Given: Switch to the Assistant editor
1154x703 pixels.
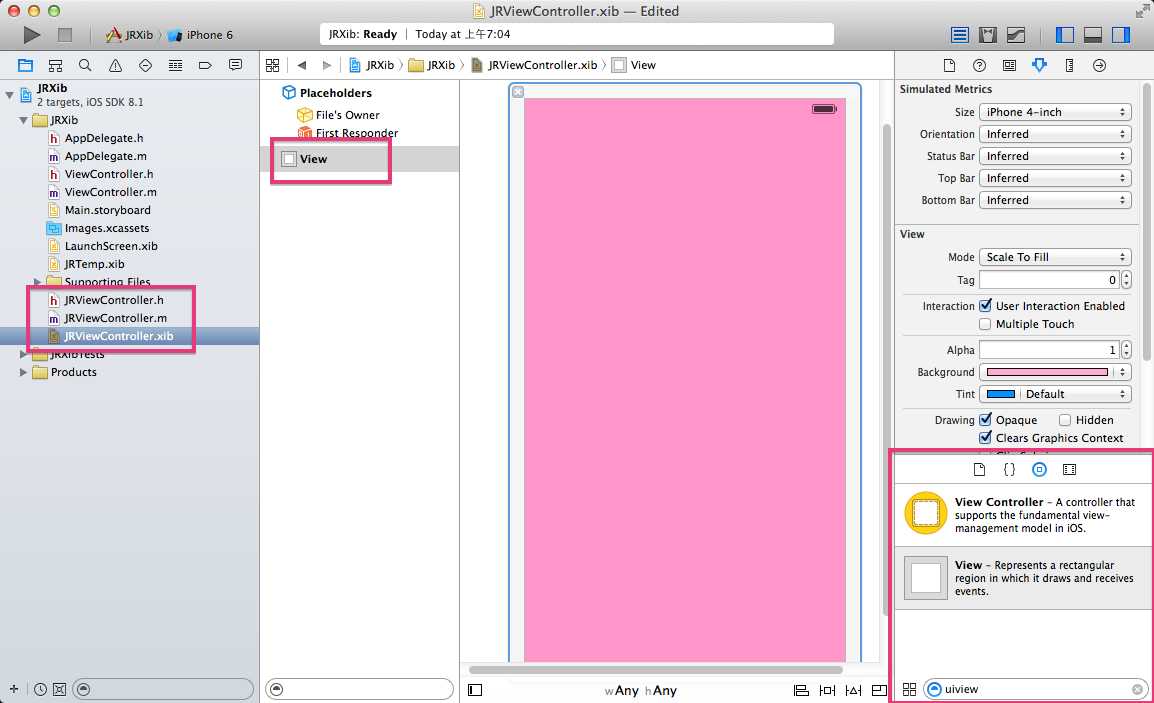Looking at the screenshot, I should point(988,35).
